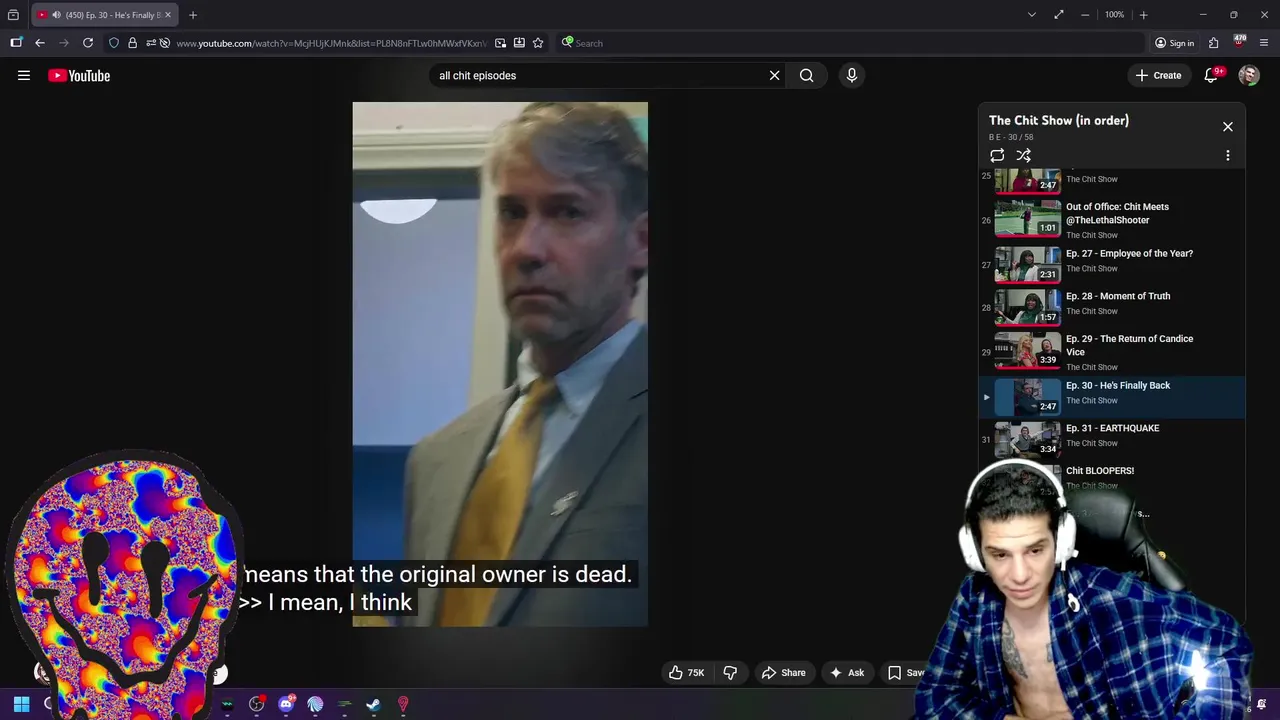Image resolution: width=1280 pixels, height=720 pixels.
Task: Click the Ep. 27 thumbnail showing 2:31
Action: [x=1027, y=265]
